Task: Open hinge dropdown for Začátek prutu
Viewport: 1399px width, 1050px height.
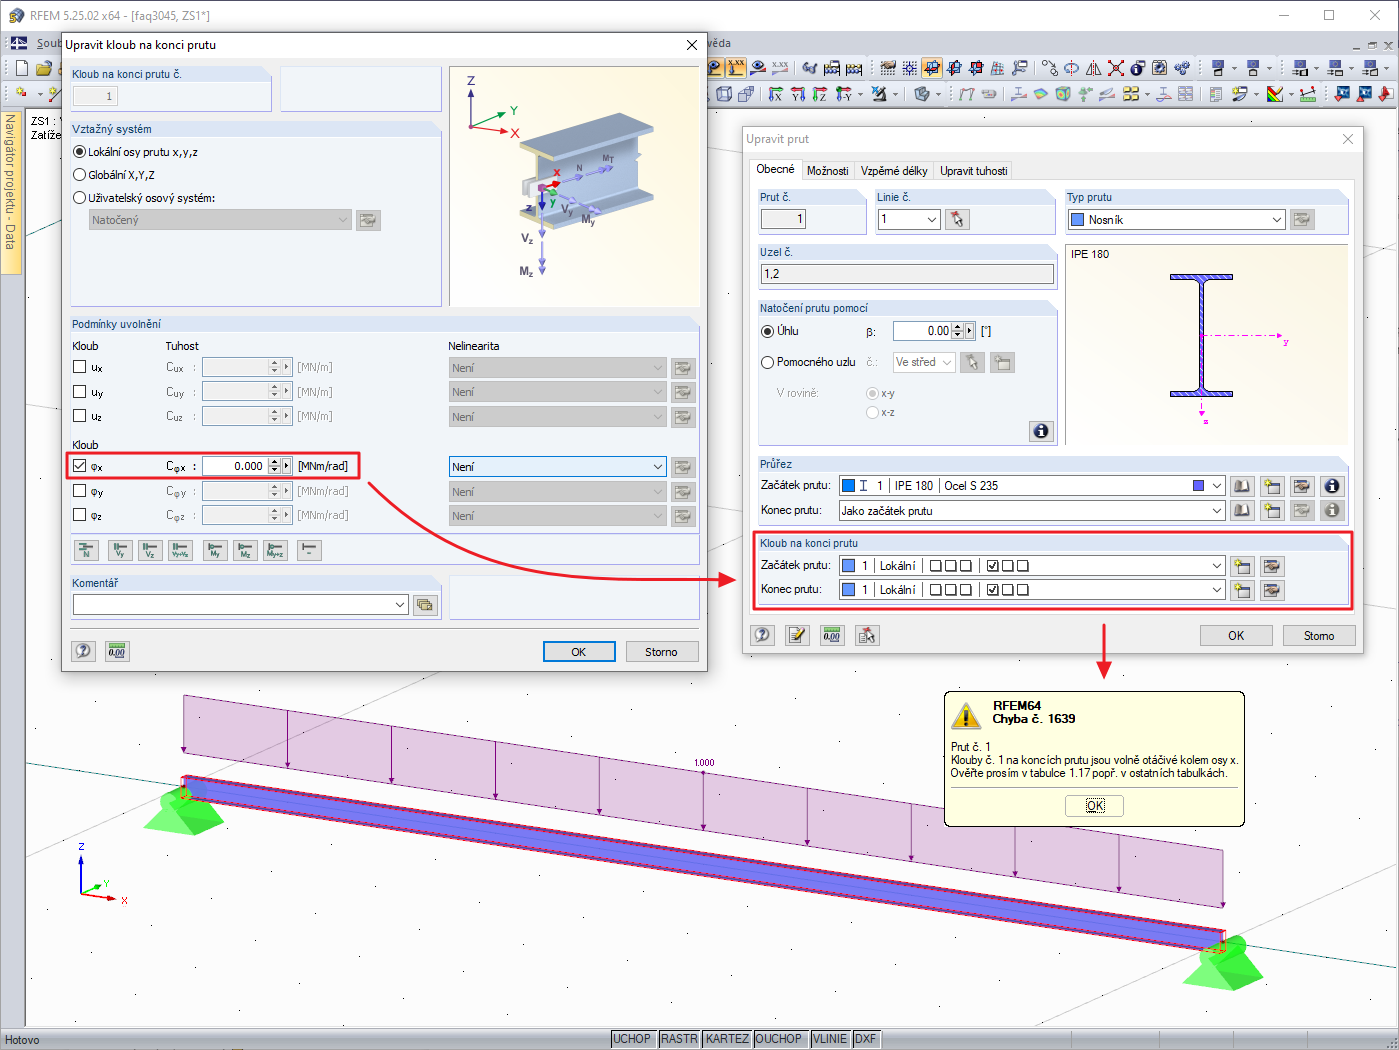Action: coord(1217,566)
